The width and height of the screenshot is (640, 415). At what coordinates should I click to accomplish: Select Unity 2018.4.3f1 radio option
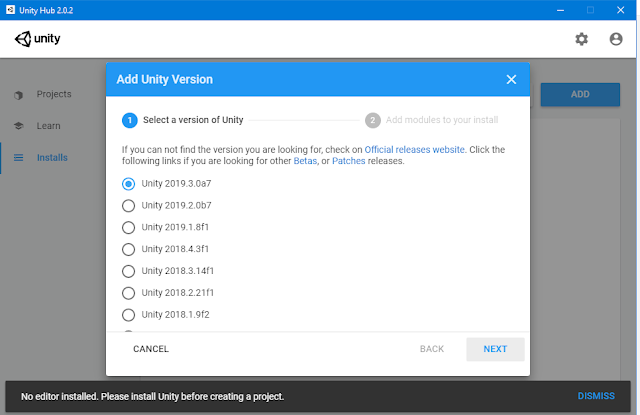tap(128, 249)
